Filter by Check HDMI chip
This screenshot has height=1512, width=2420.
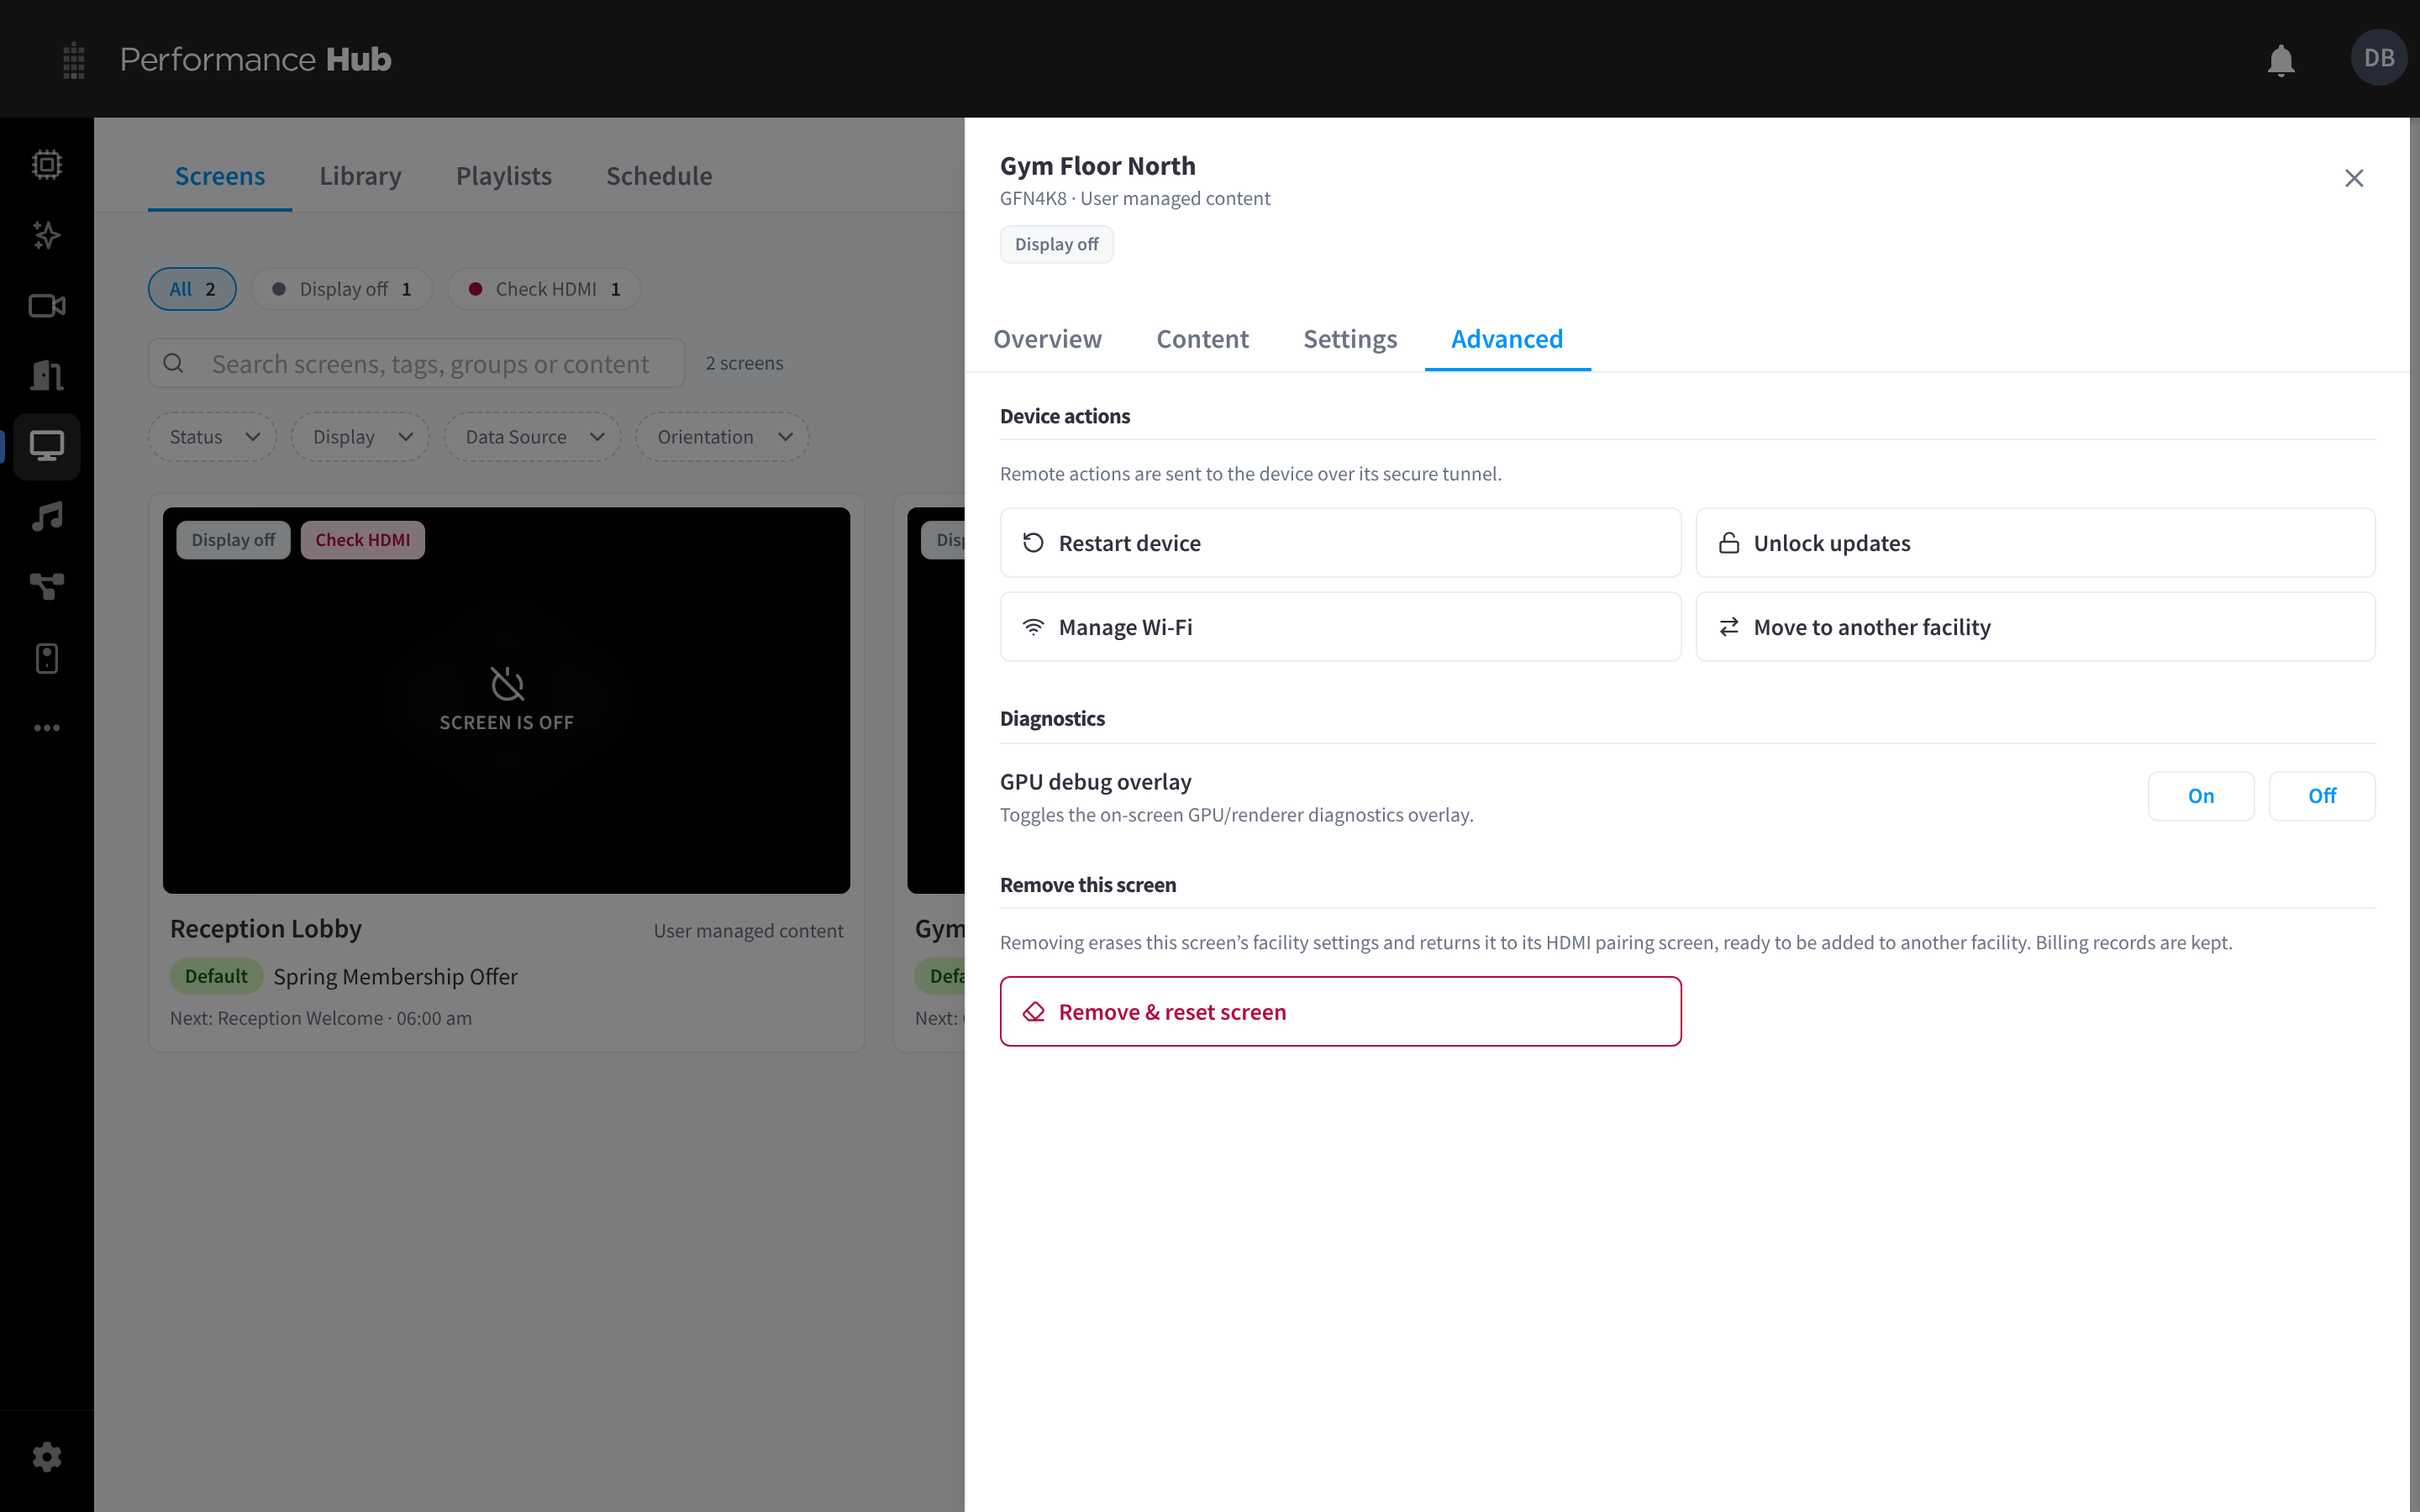[x=544, y=289]
